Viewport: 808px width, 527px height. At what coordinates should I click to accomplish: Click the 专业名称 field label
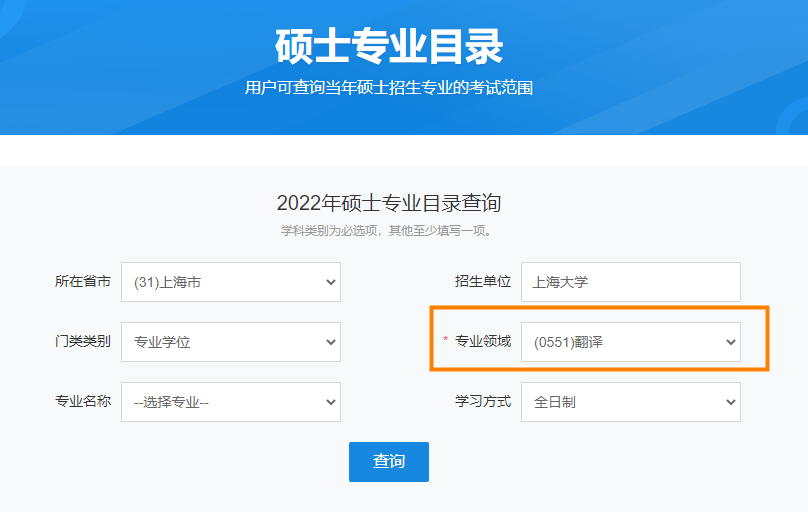pyautogui.click(x=83, y=402)
